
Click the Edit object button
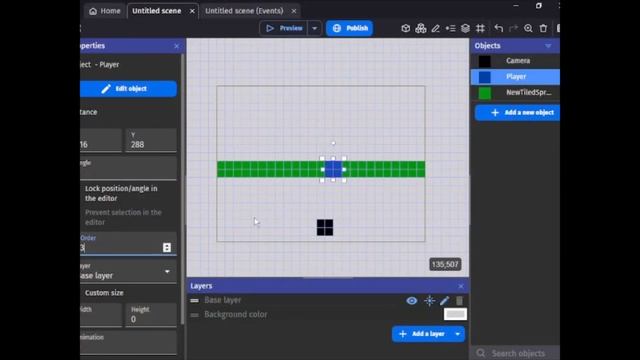pos(129,89)
